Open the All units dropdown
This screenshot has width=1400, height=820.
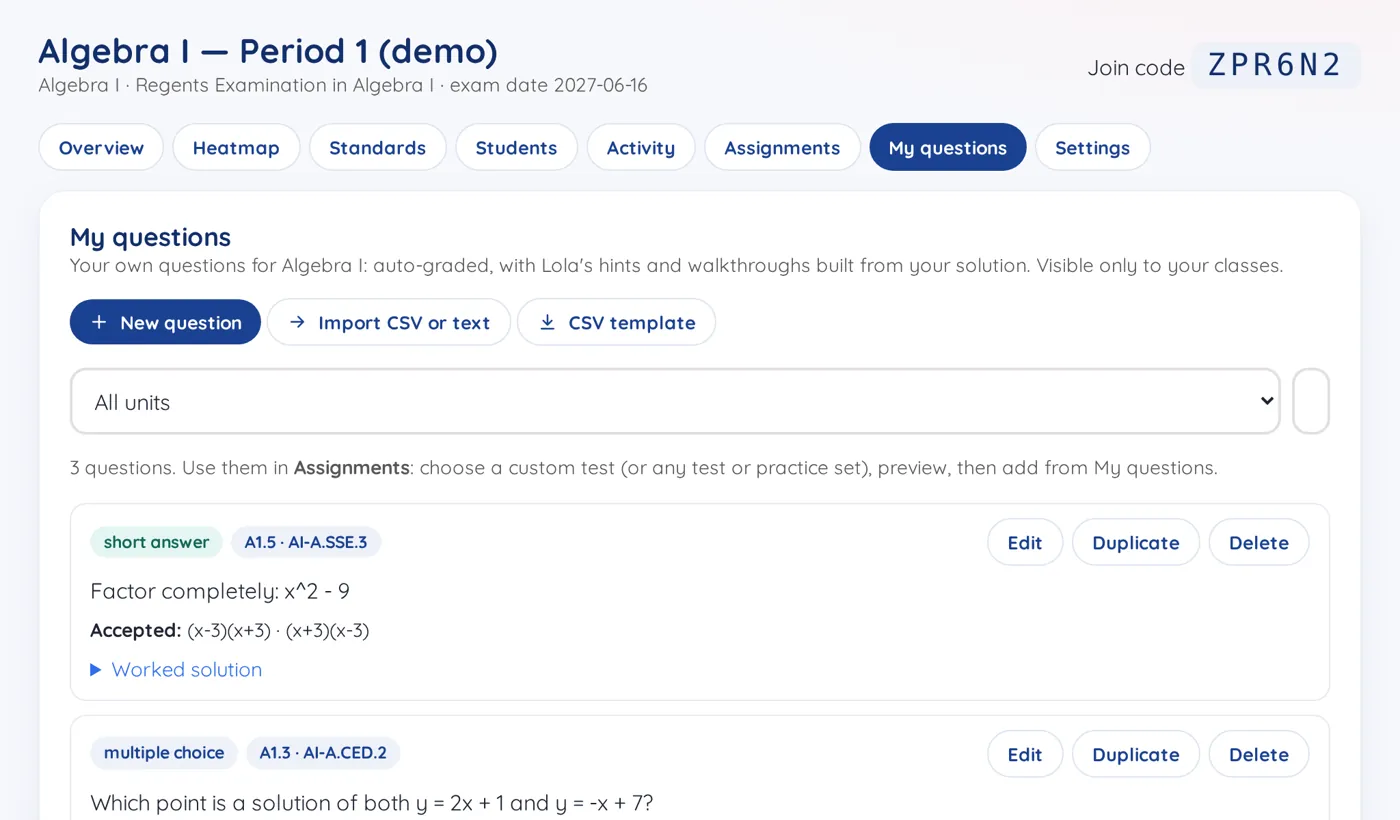tap(675, 401)
